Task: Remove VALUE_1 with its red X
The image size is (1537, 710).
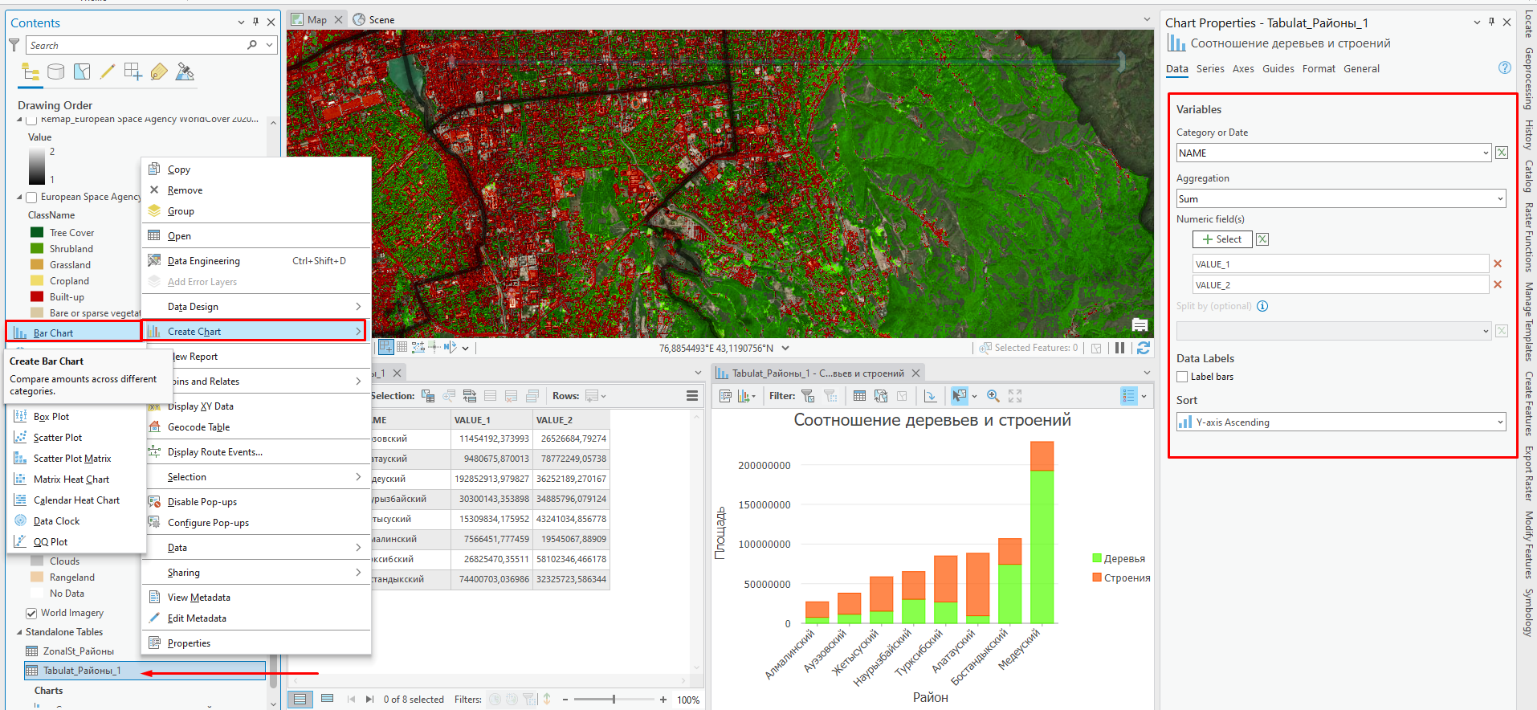Action: pos(1497,264)
